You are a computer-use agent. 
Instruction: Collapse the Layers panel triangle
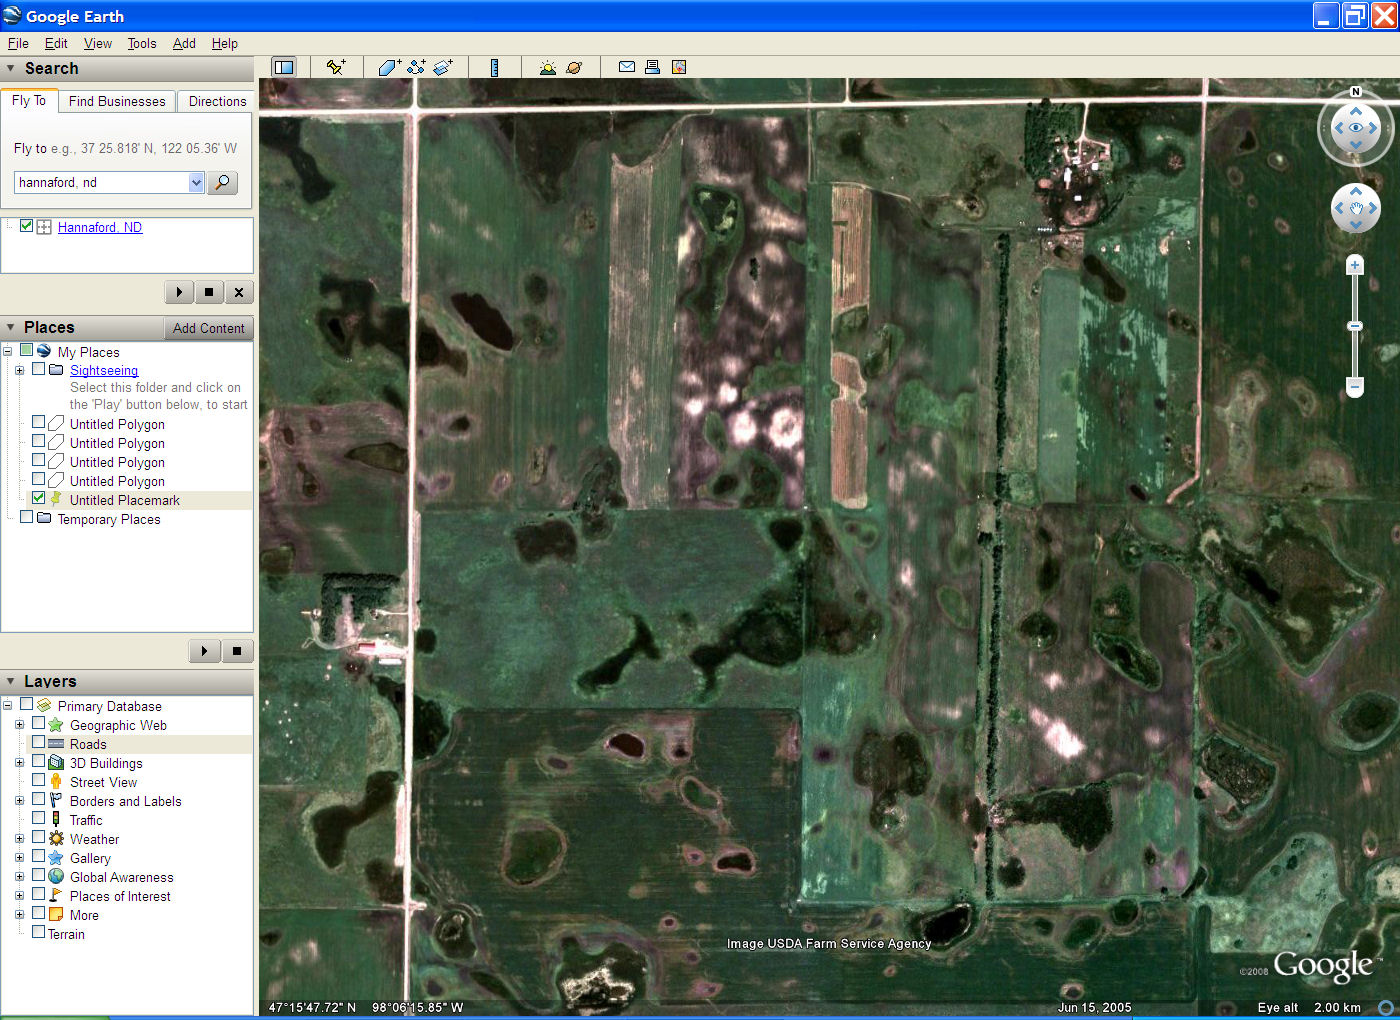[11, 682]
